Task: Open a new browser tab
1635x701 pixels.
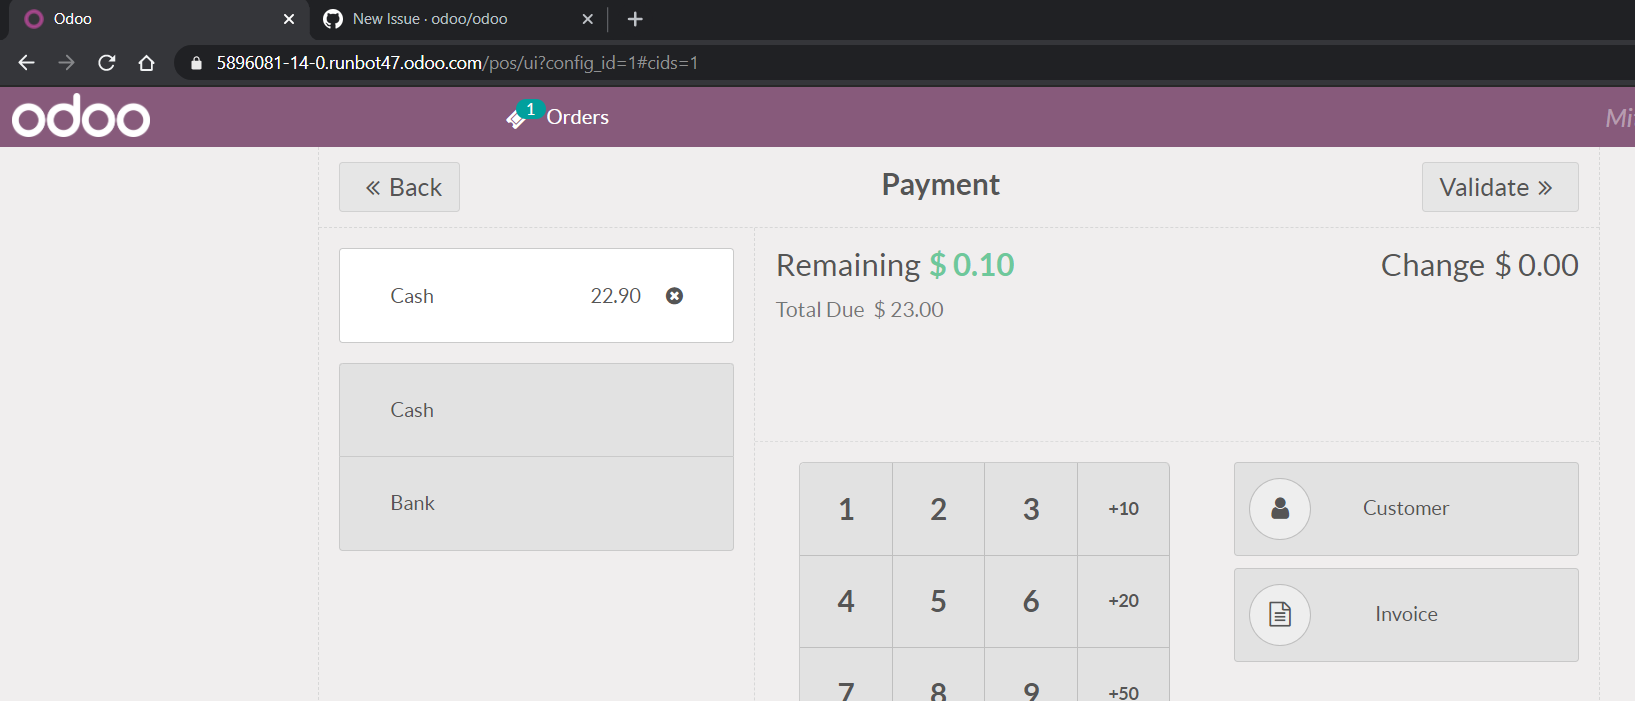Action: [x=634, y=18]
